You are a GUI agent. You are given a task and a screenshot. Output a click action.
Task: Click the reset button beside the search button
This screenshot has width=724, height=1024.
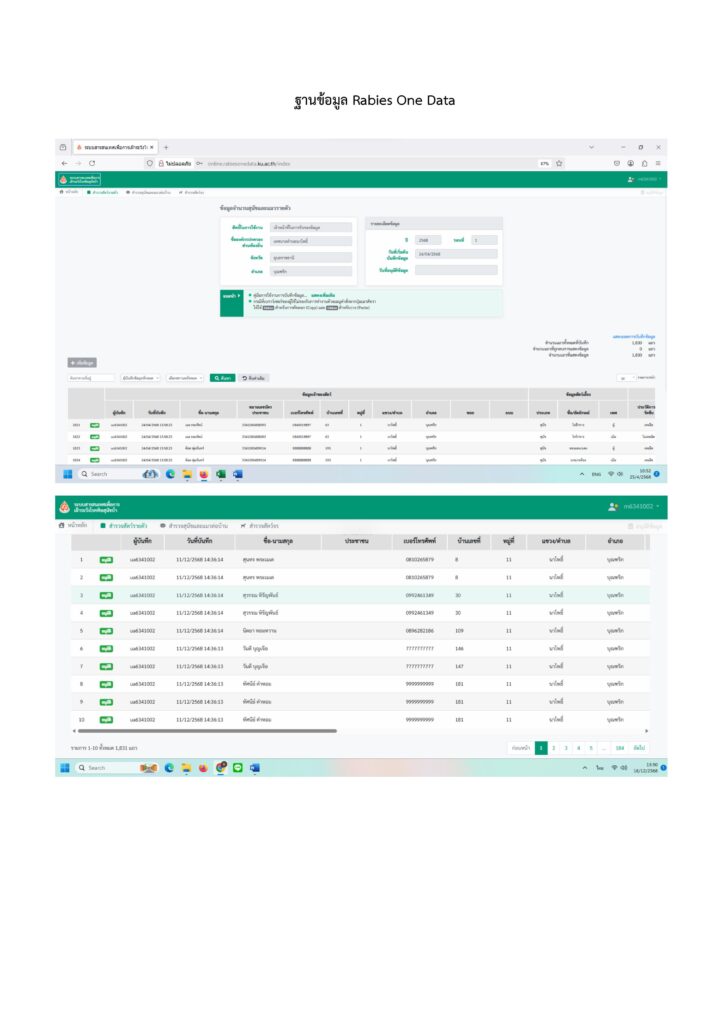(x=254, y=378)
